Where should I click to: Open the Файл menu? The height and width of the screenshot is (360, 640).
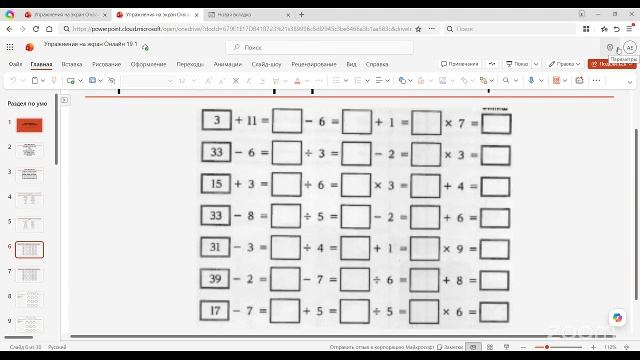point(16,64)
